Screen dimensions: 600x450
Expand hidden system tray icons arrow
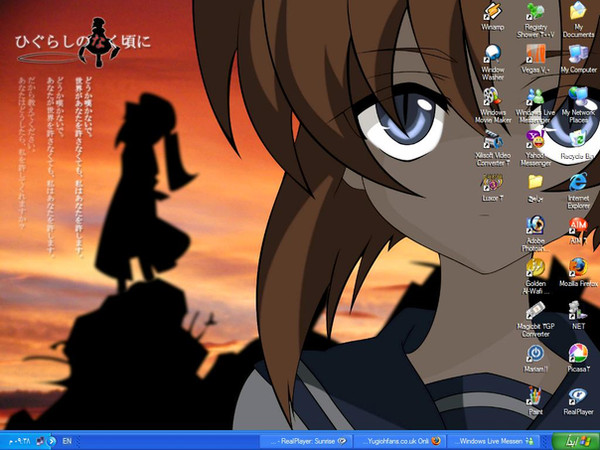52,441
